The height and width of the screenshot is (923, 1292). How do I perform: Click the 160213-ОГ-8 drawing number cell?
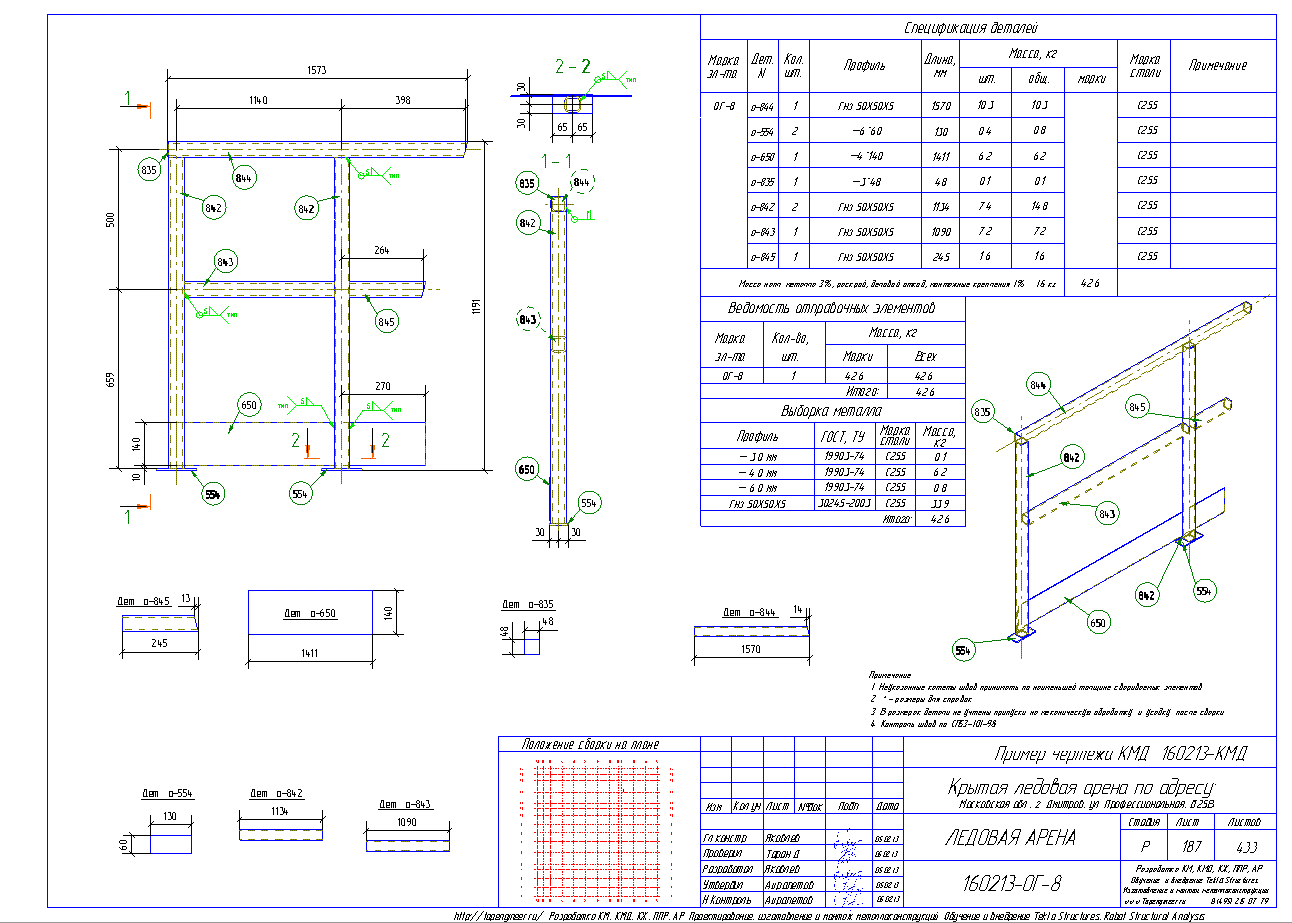click(1010, 883)
